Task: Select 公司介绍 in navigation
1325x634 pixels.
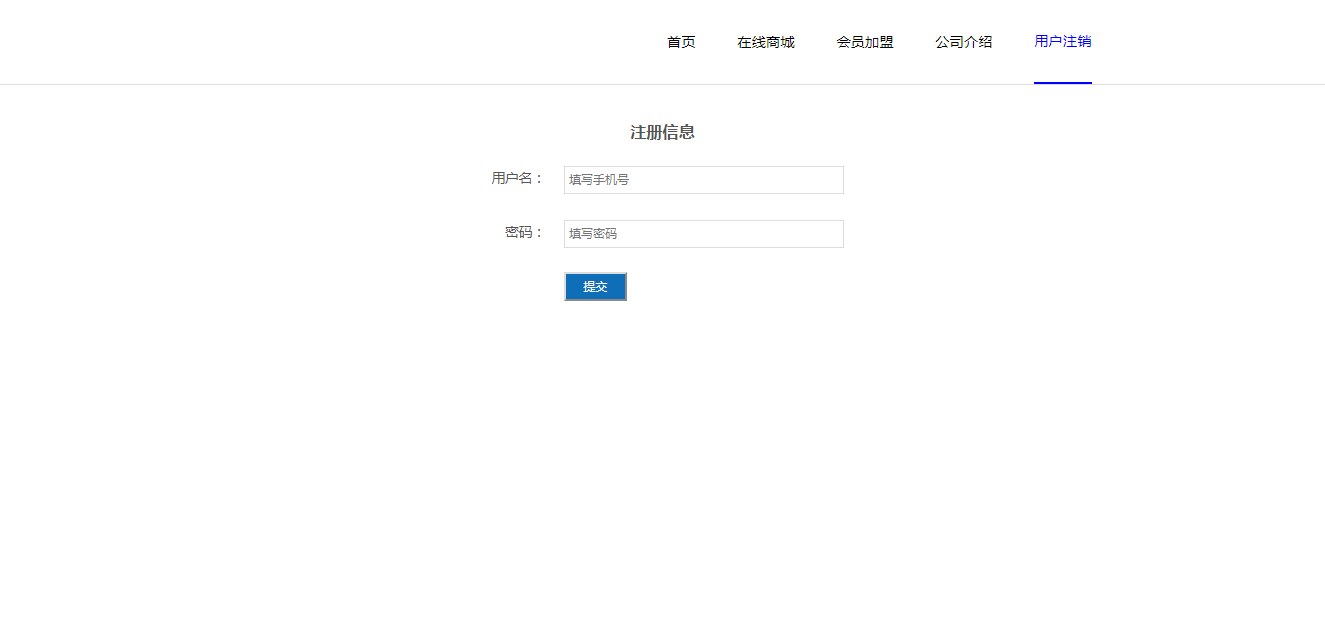Action: pyautogui.click(x=964, y=42)
